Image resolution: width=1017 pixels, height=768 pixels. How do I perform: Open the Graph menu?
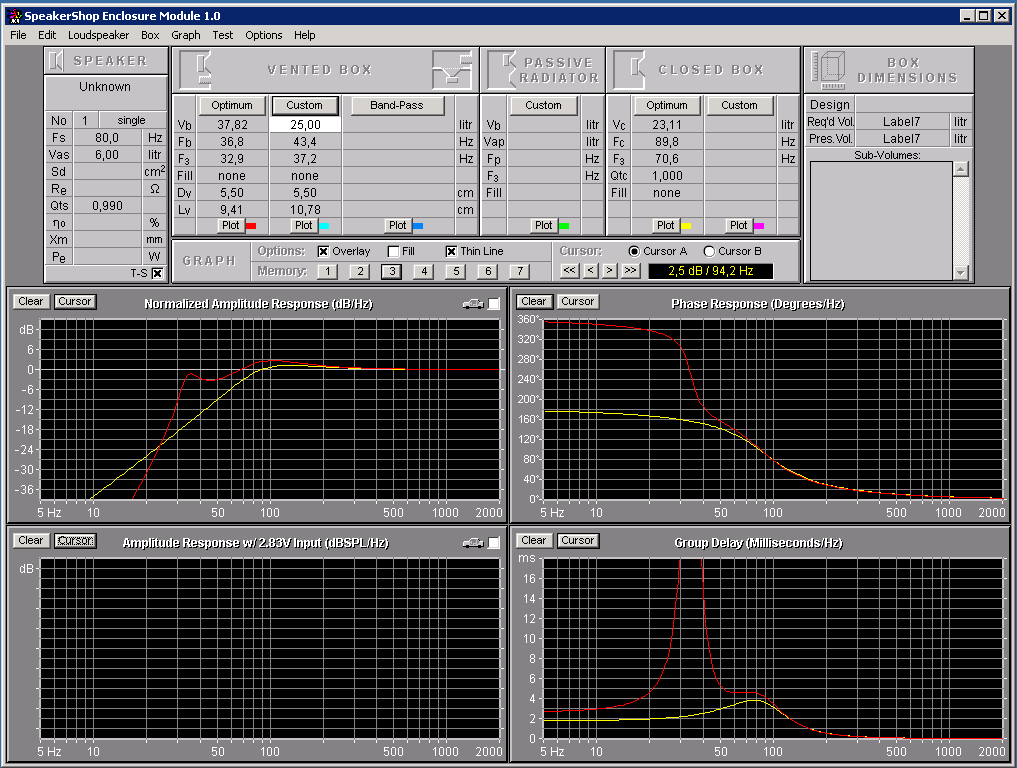186,35
